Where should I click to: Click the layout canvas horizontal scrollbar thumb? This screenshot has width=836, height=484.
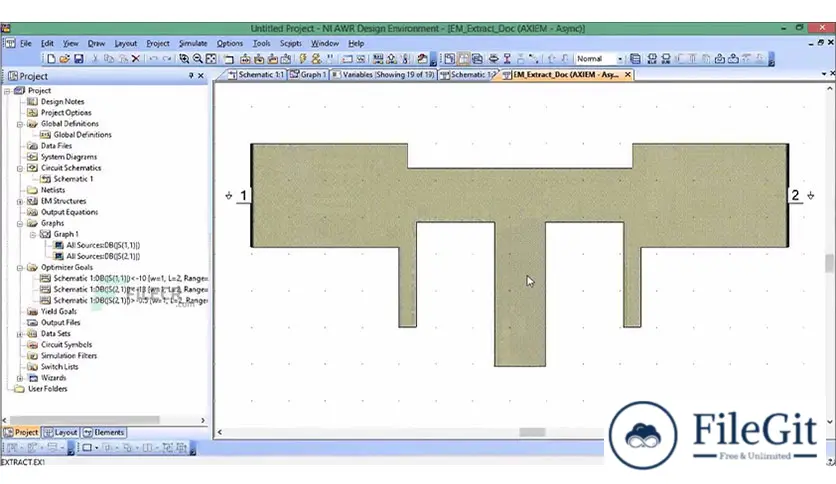click(532, 432)
